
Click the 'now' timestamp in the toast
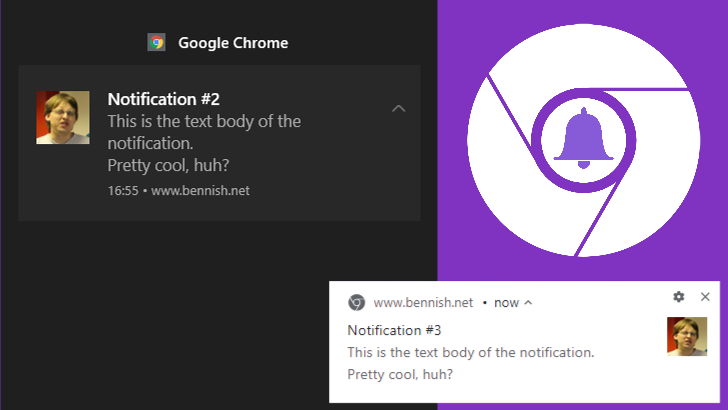coord(506,302)
